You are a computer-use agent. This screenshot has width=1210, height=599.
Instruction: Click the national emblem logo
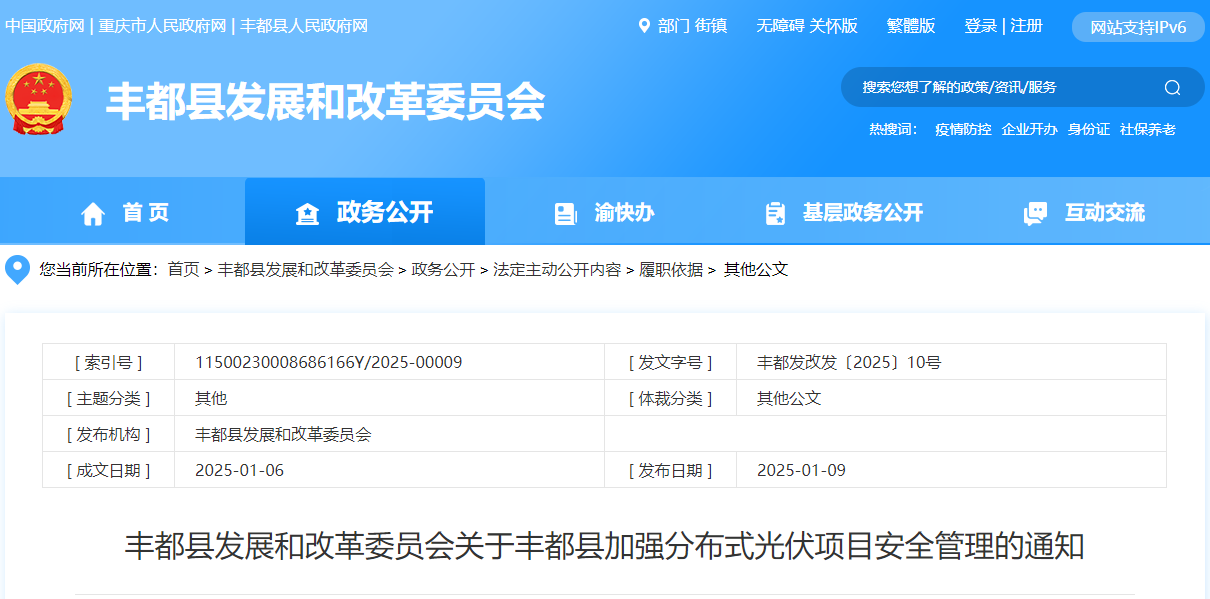click(38, 99)
